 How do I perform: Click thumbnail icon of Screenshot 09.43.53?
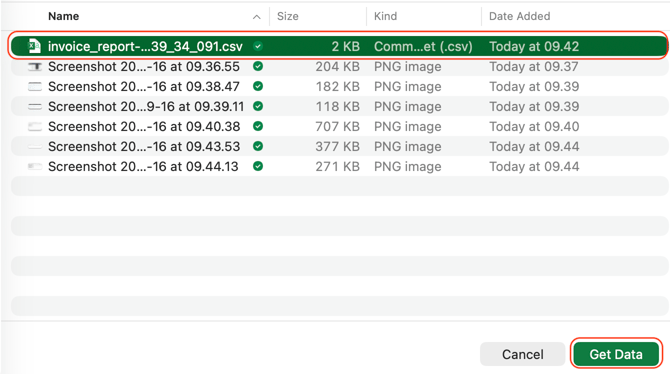(x=35, y=147)
